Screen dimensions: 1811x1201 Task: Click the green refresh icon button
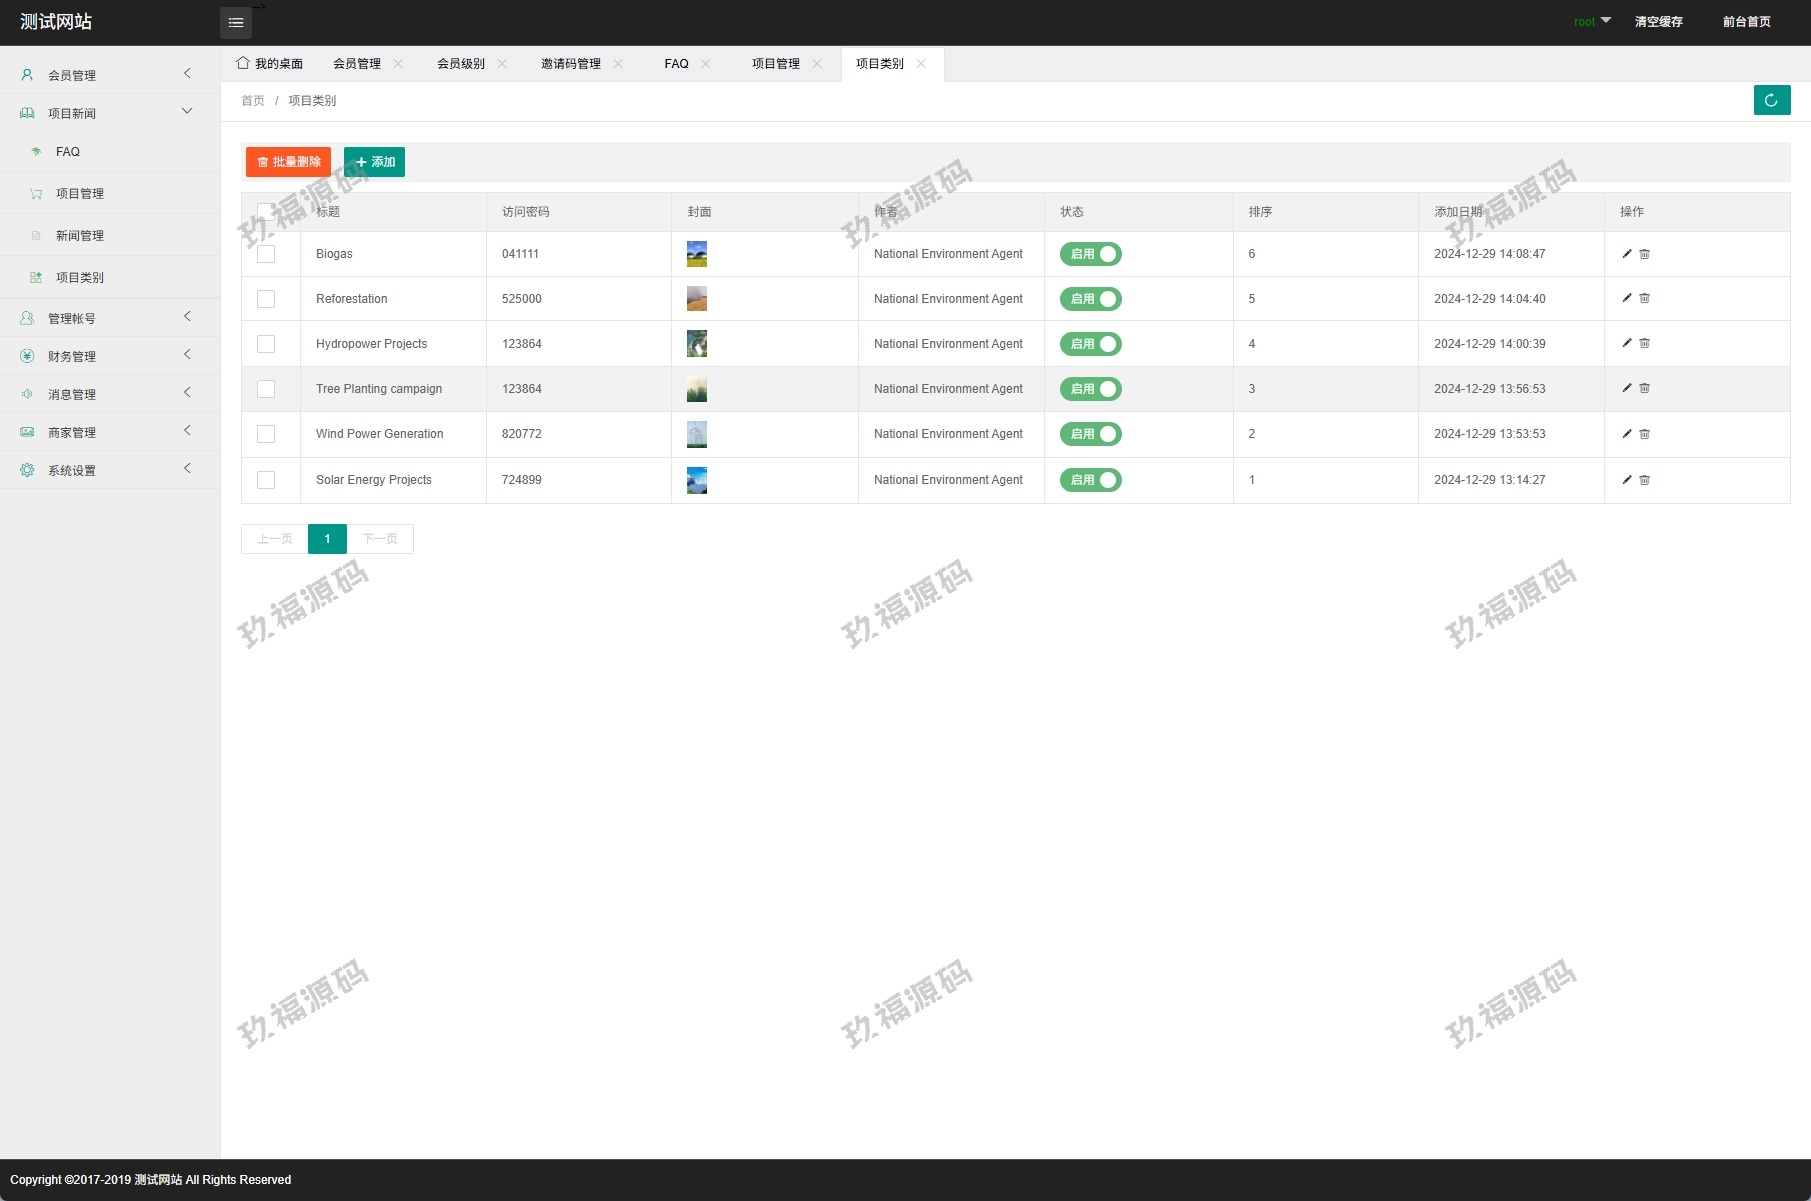point(1771,100)
